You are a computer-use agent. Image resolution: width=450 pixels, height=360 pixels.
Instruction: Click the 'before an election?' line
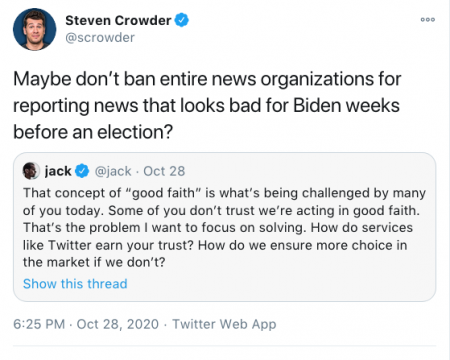click(93, 132)
